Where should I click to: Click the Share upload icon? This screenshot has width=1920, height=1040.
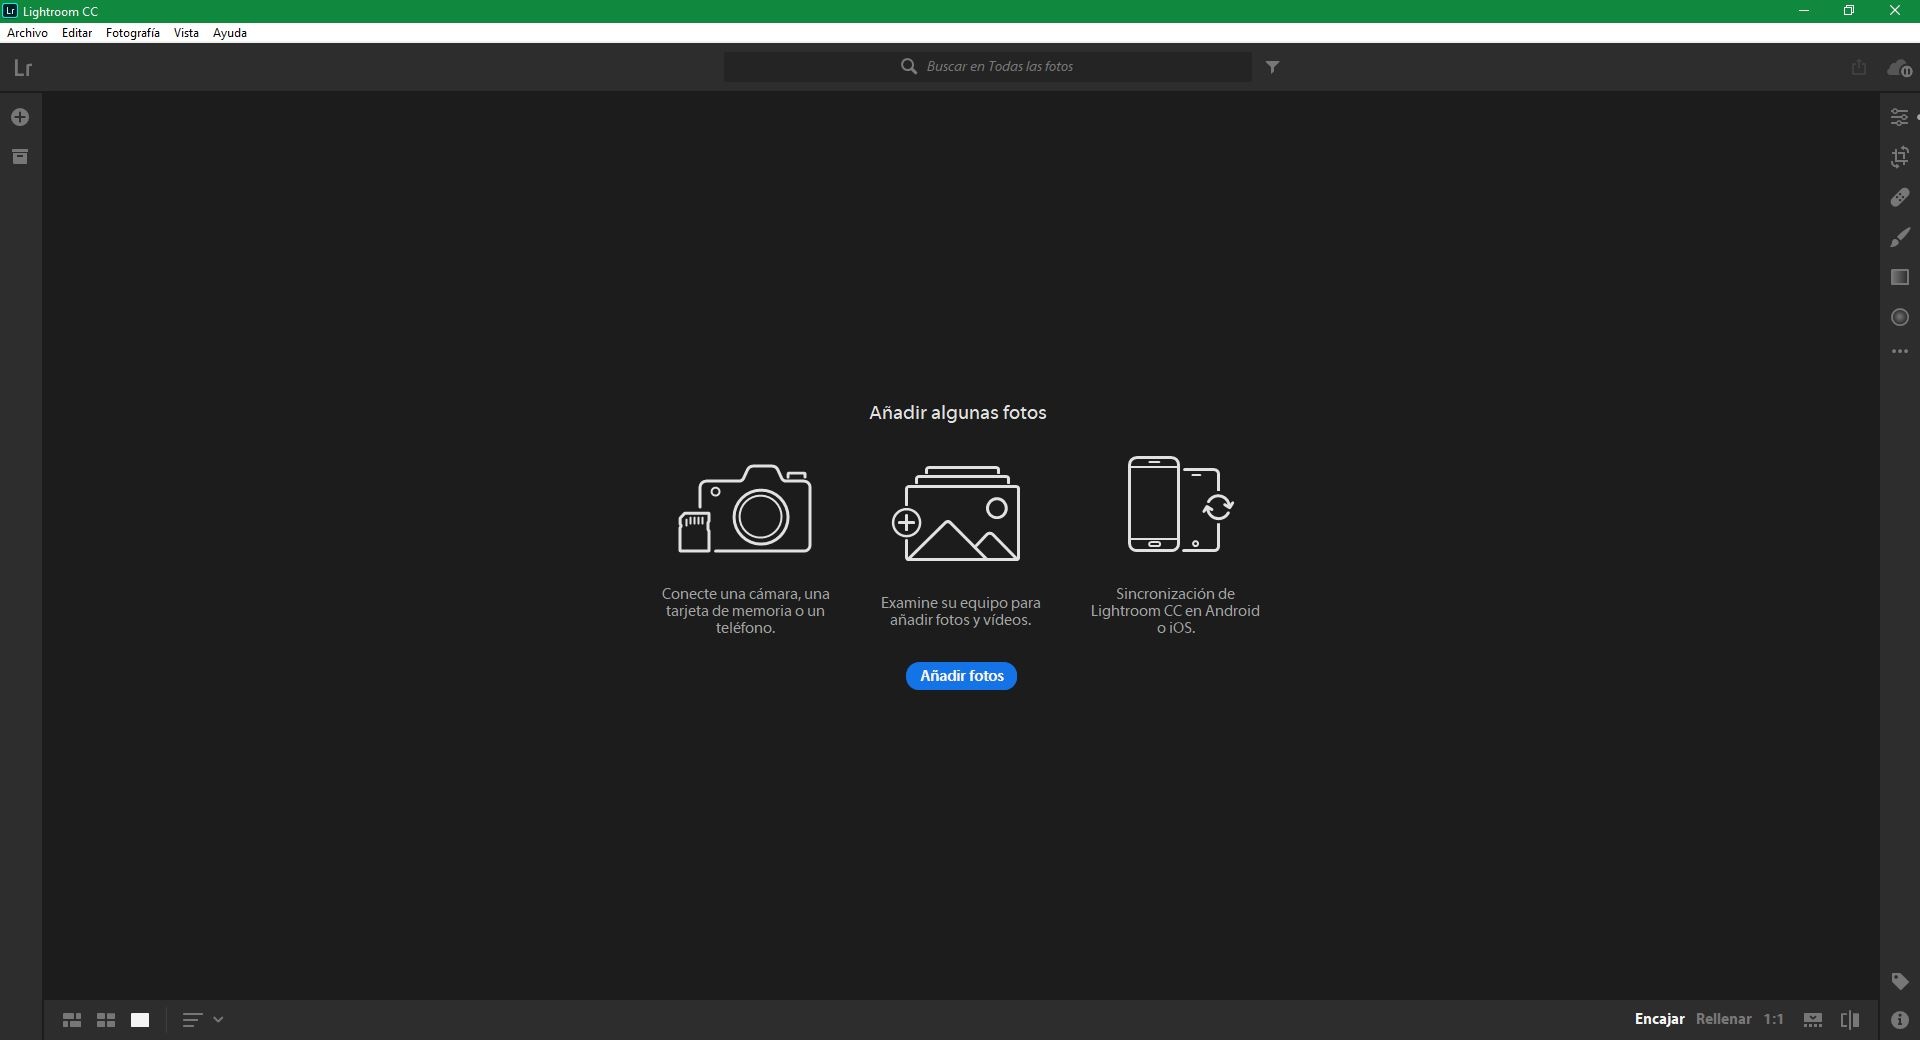click(x=1859, y=67)
